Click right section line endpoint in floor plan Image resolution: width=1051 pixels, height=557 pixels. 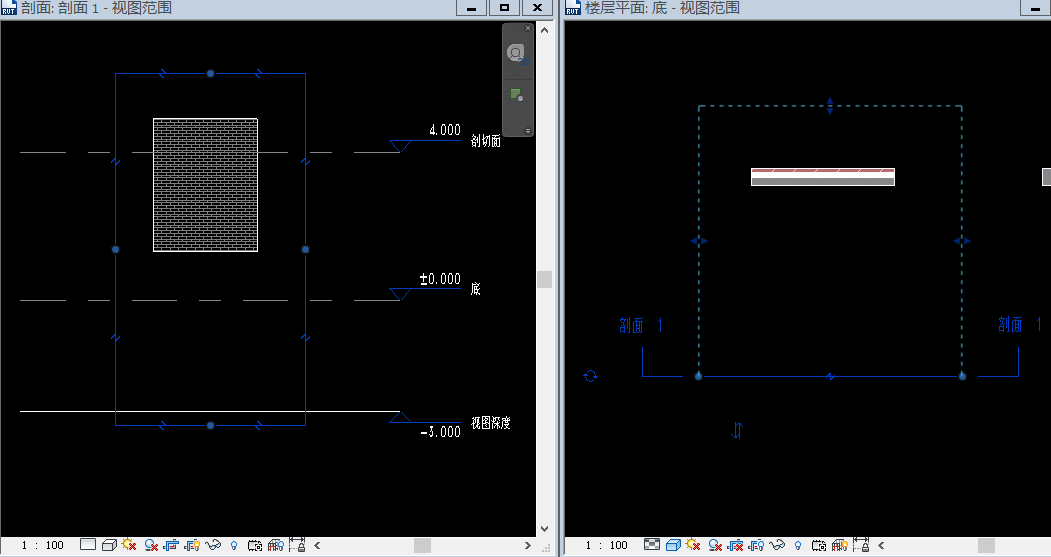tap(962, 376)
